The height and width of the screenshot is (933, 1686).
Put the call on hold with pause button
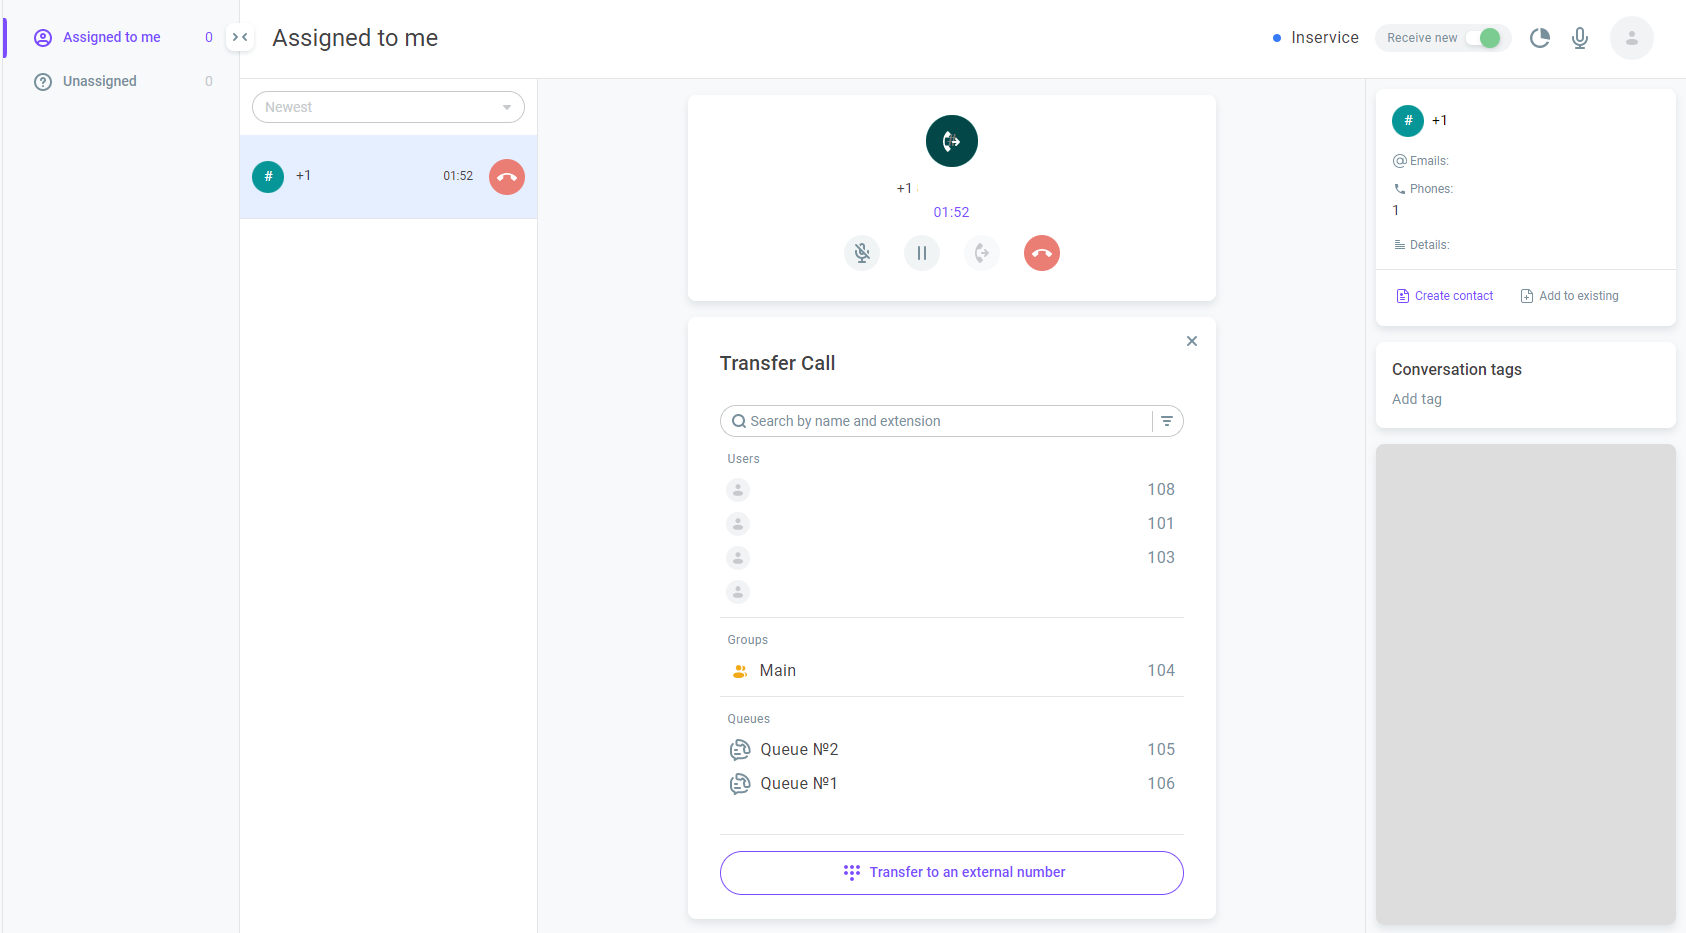922,253
